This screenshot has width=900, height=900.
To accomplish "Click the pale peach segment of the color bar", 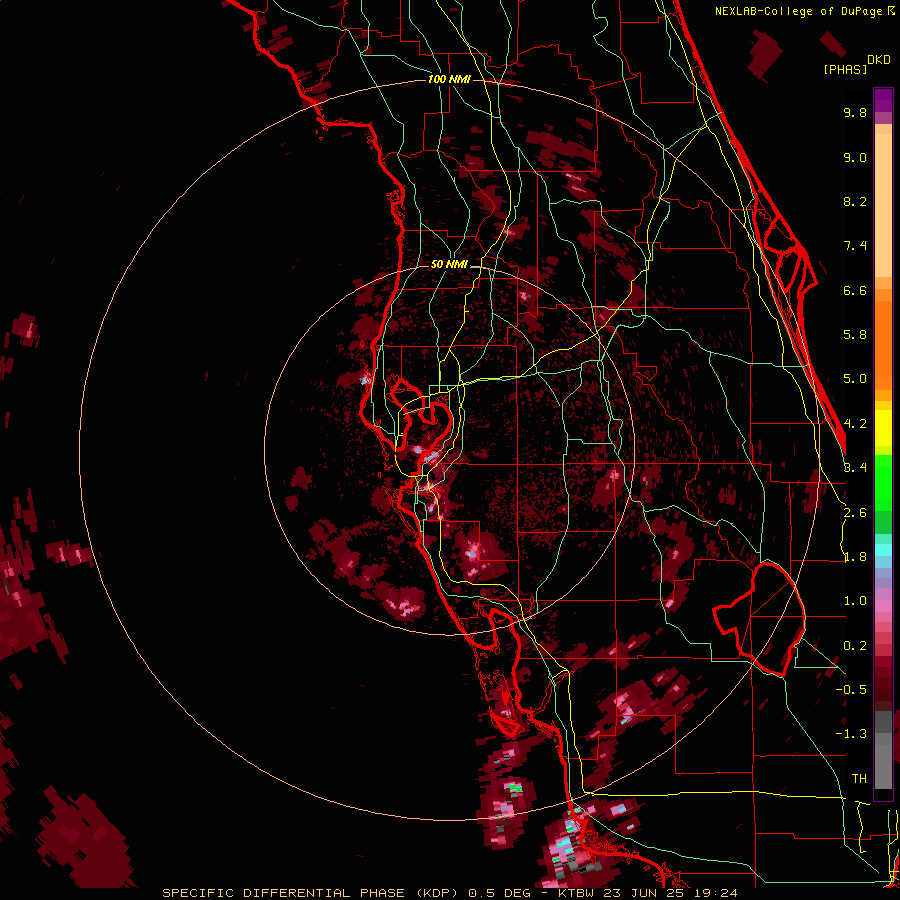I will (x=883, y=205).
